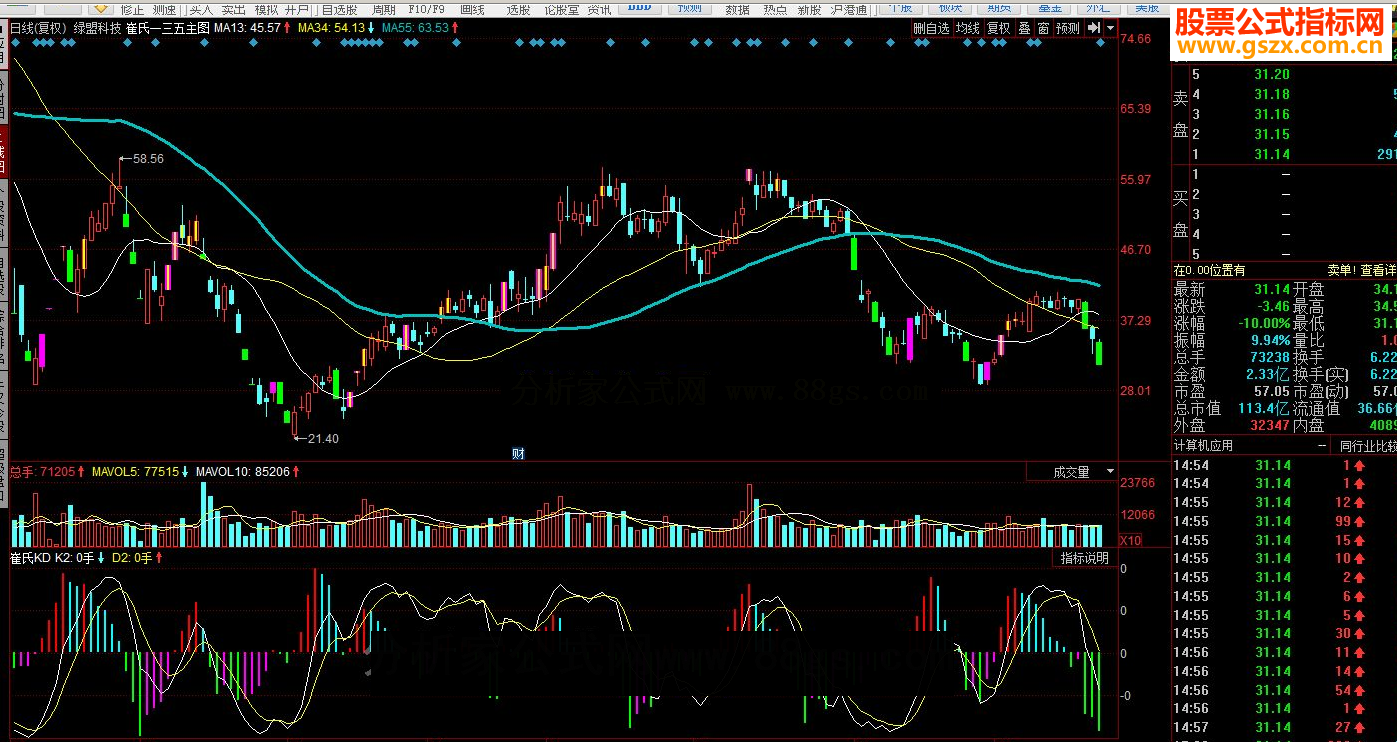Image resolution: width=1397 pixels, height=742 pixels.
Task: Click the 财 financial marker below the chart
Action: (x=518, y=453)
